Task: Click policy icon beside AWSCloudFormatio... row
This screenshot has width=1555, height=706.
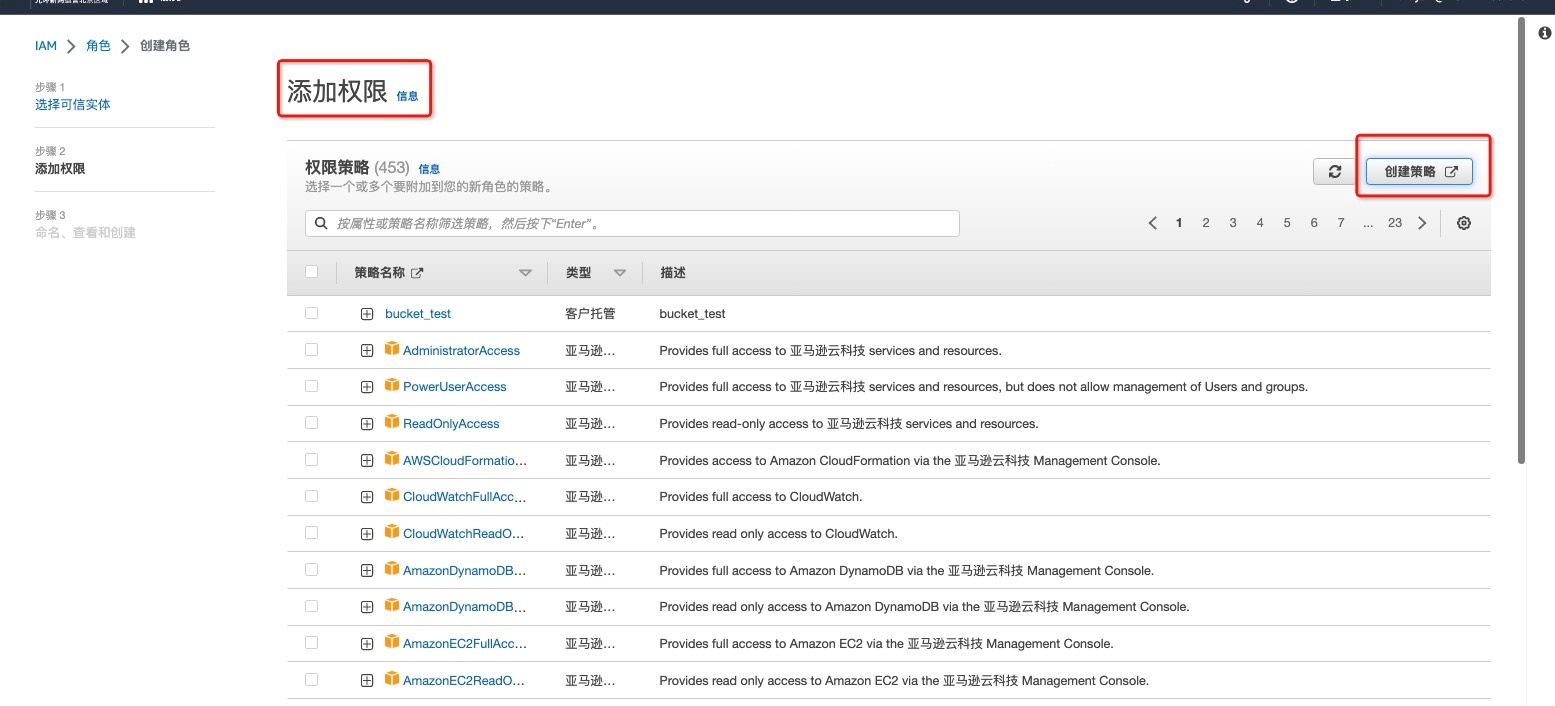Action: point(392,459)
